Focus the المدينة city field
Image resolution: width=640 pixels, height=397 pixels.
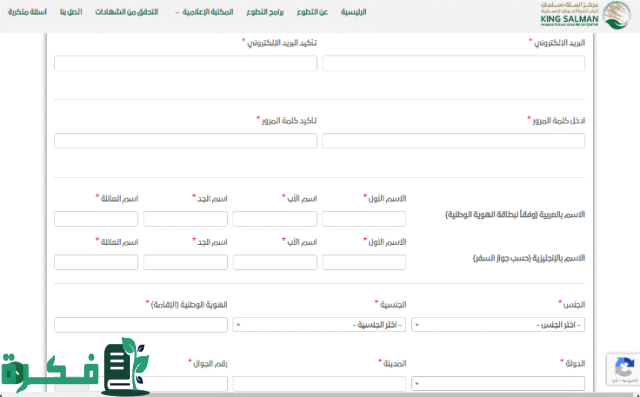click(x=319, y=384)
